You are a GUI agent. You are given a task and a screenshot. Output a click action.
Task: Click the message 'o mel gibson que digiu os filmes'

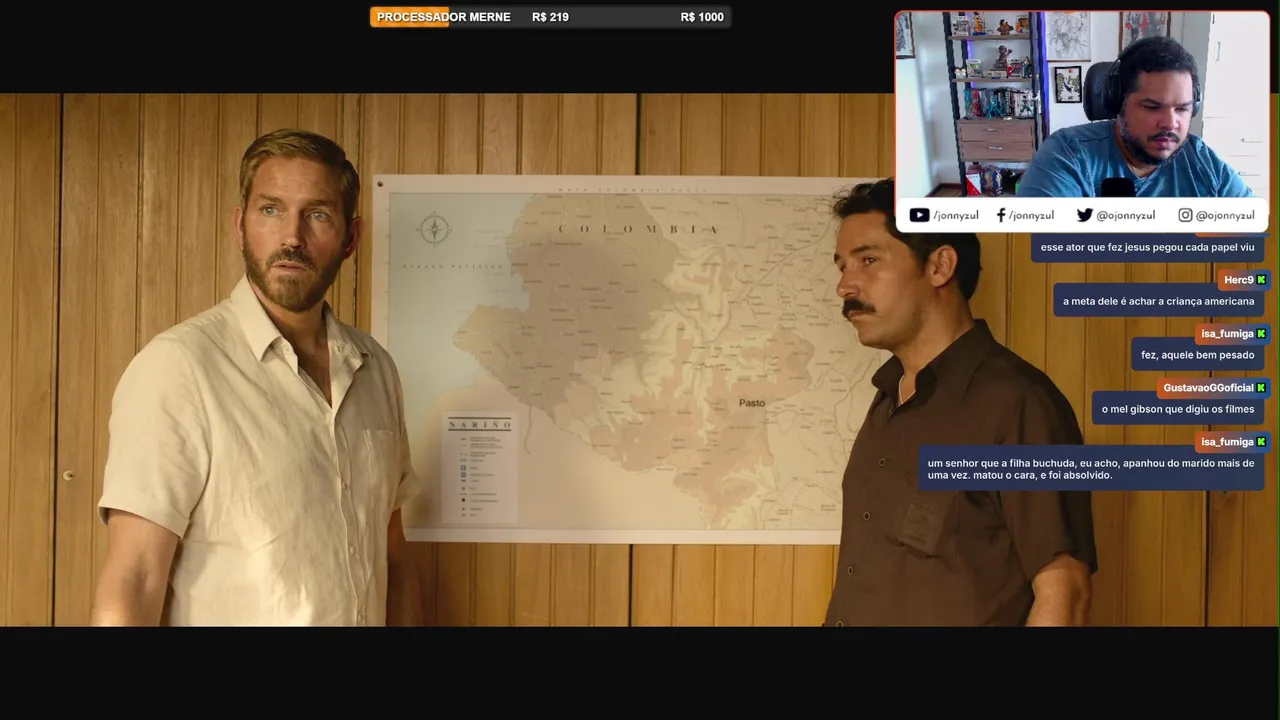tap(1178, 409)
